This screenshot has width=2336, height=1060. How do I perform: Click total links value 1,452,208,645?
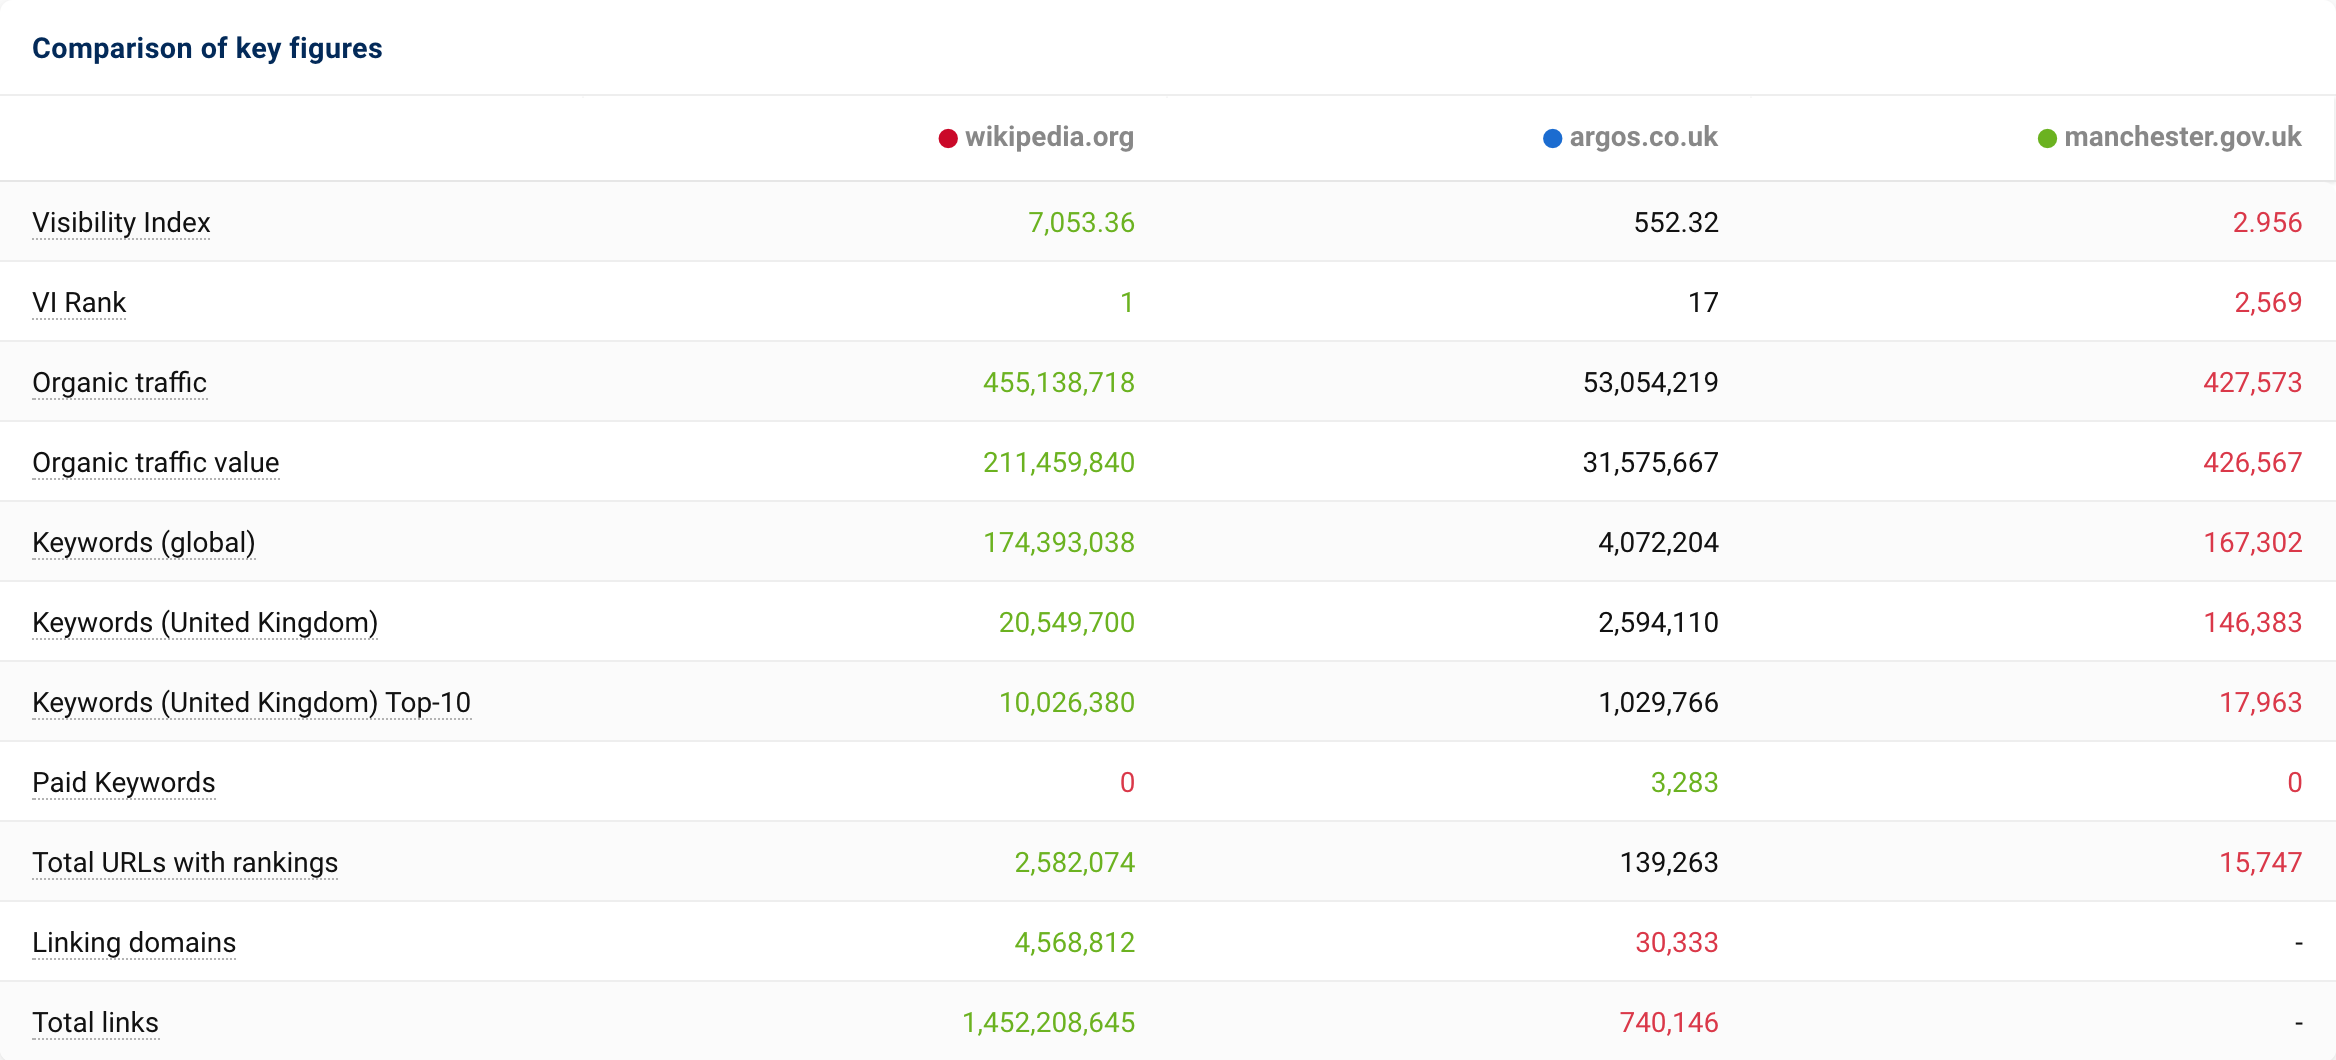(1048, 1022)
